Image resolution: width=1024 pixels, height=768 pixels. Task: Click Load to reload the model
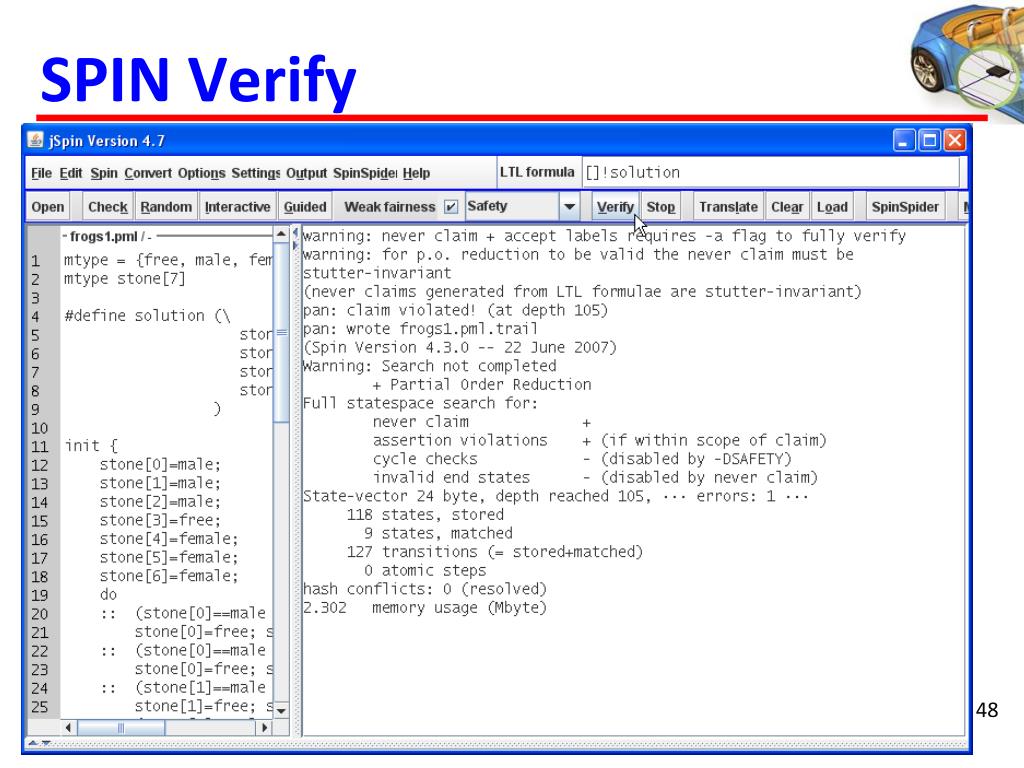pyautogui.click(x=833, y=206)
